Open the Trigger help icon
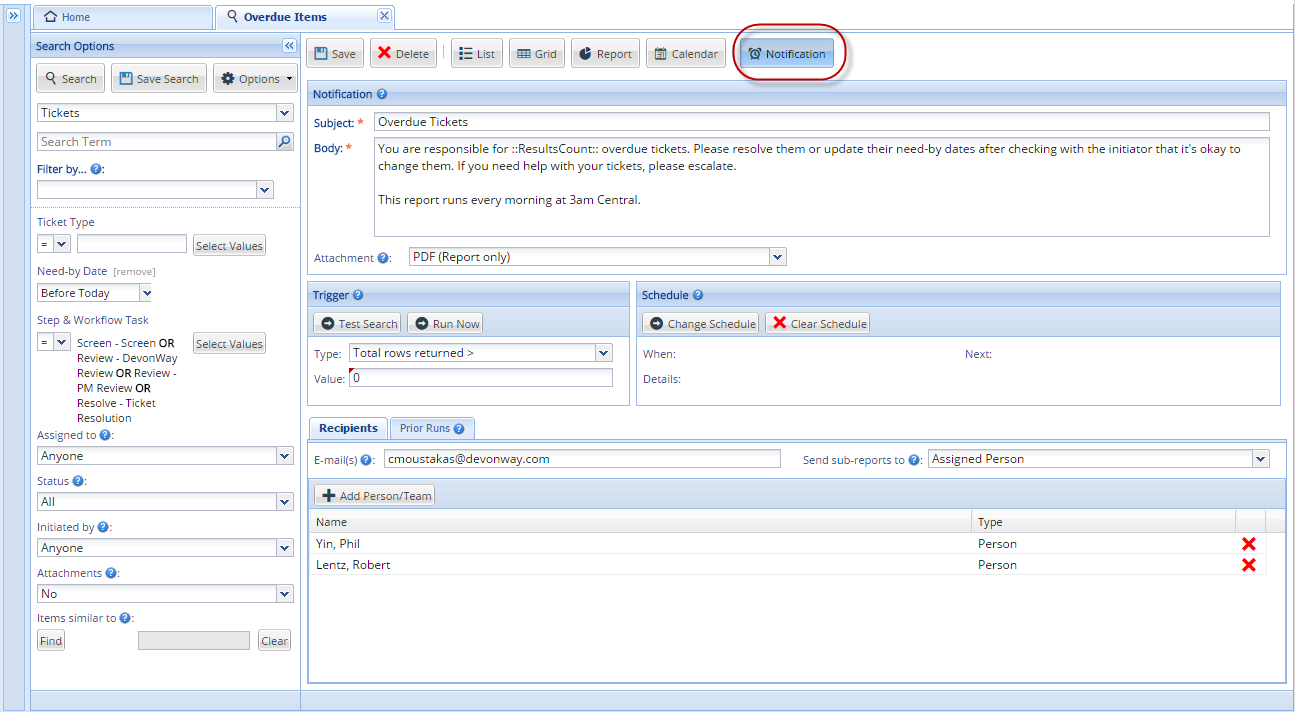1295x712 pixels. coord(358,295)
